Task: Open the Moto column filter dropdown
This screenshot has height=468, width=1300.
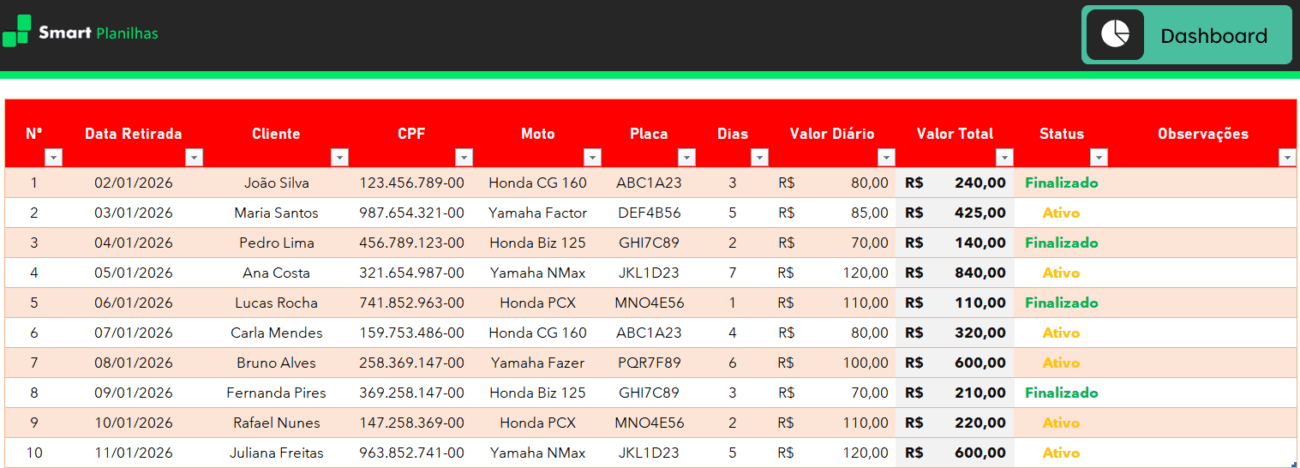Action: tap(592, 157)
